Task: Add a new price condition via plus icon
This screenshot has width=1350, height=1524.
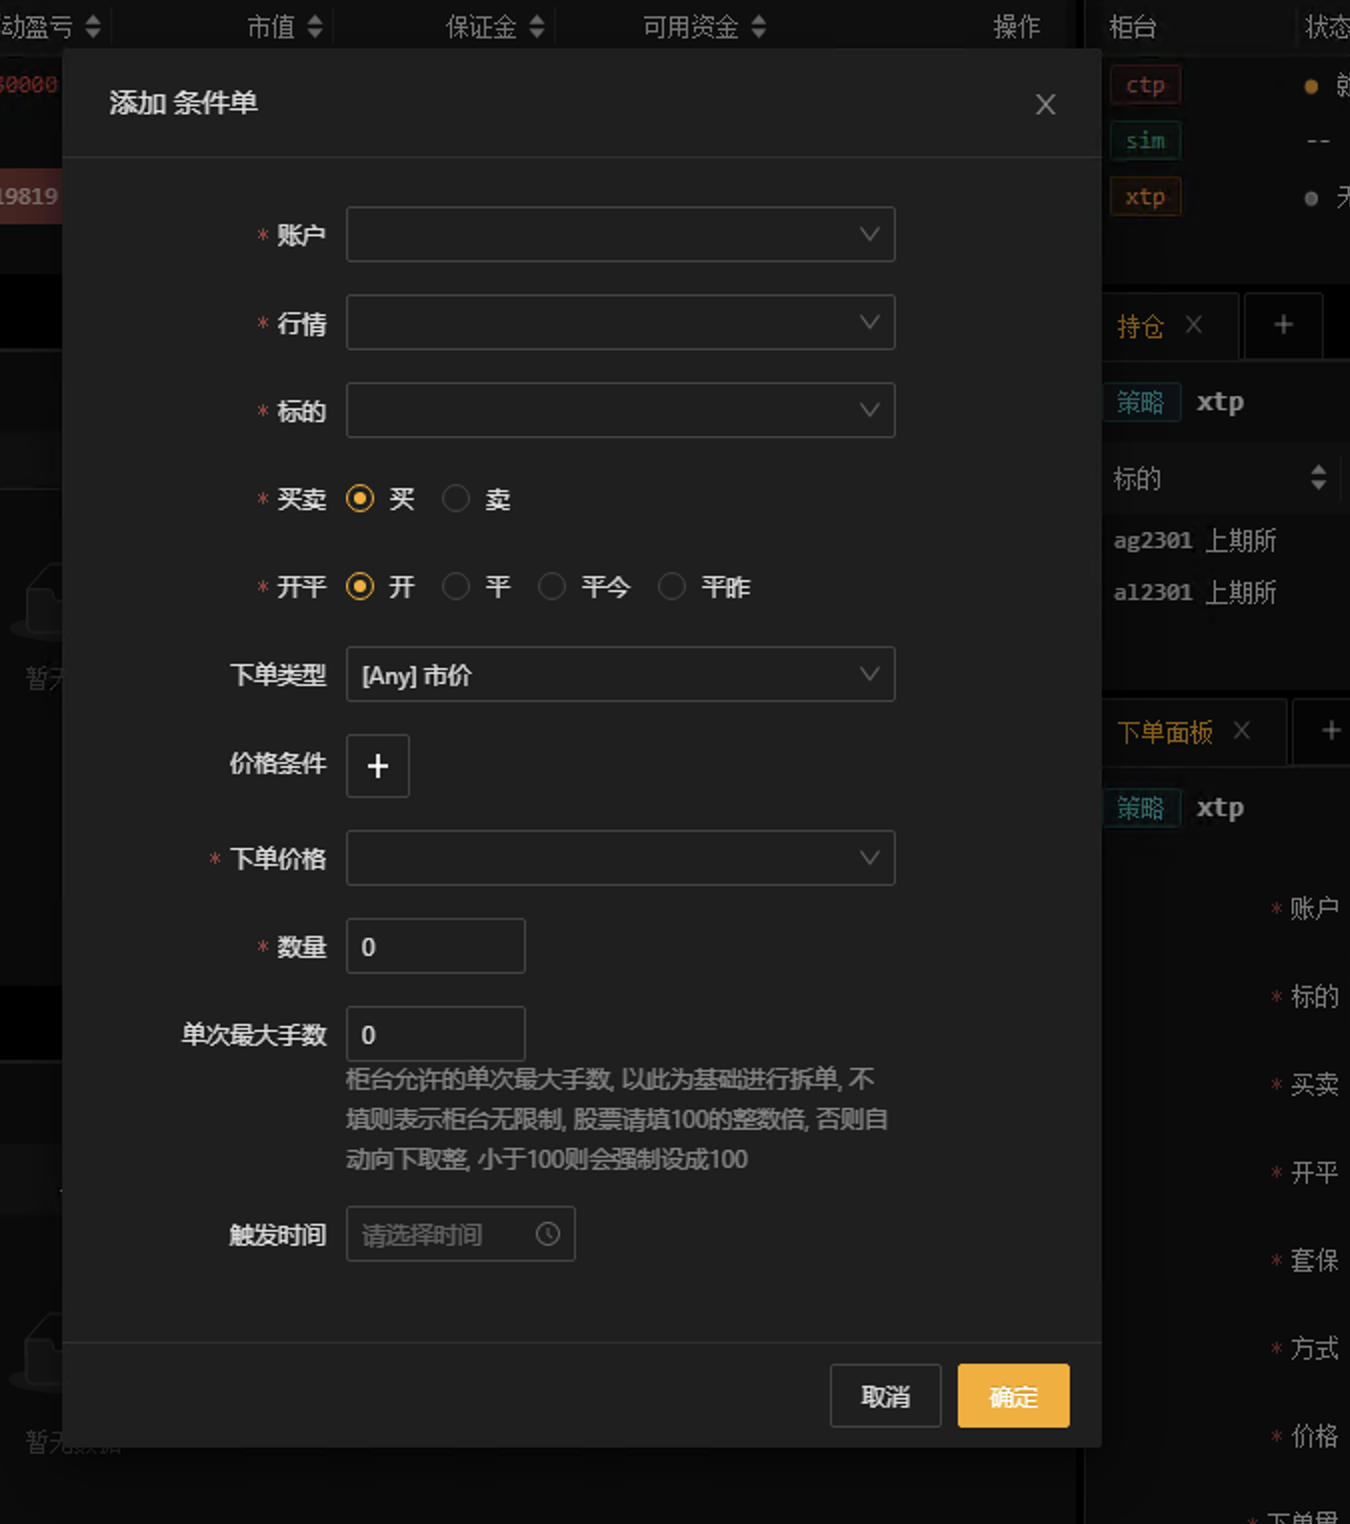Action: click(x=377, y=766)
